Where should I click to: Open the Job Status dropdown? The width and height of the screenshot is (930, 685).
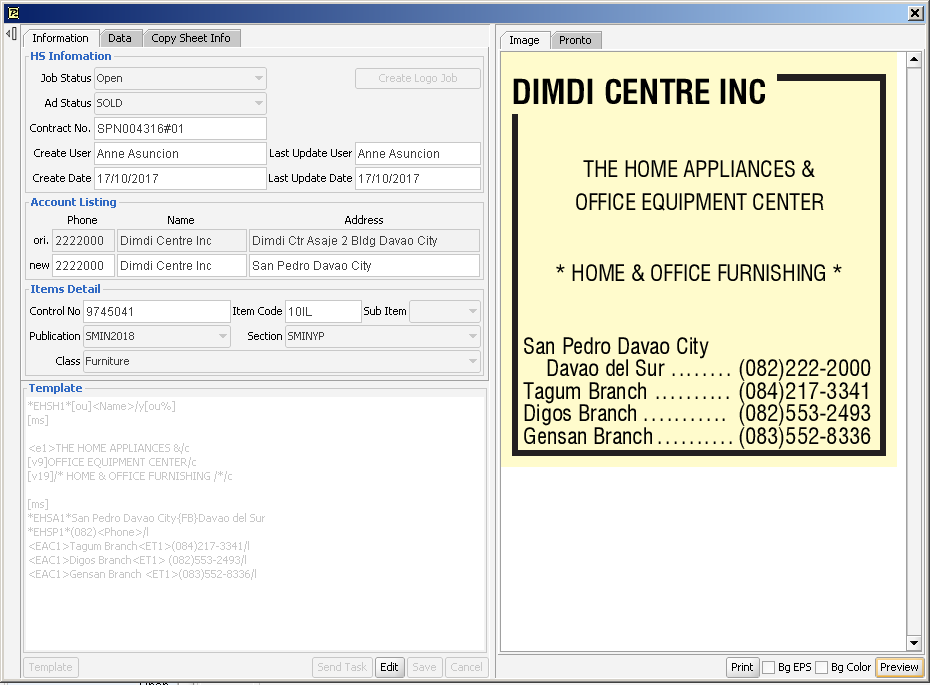point(180,78)
